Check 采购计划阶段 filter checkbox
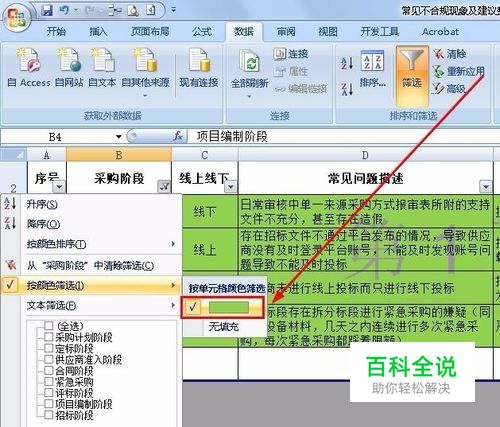Screen dimensions: 500x427 [x=49, y=337]
